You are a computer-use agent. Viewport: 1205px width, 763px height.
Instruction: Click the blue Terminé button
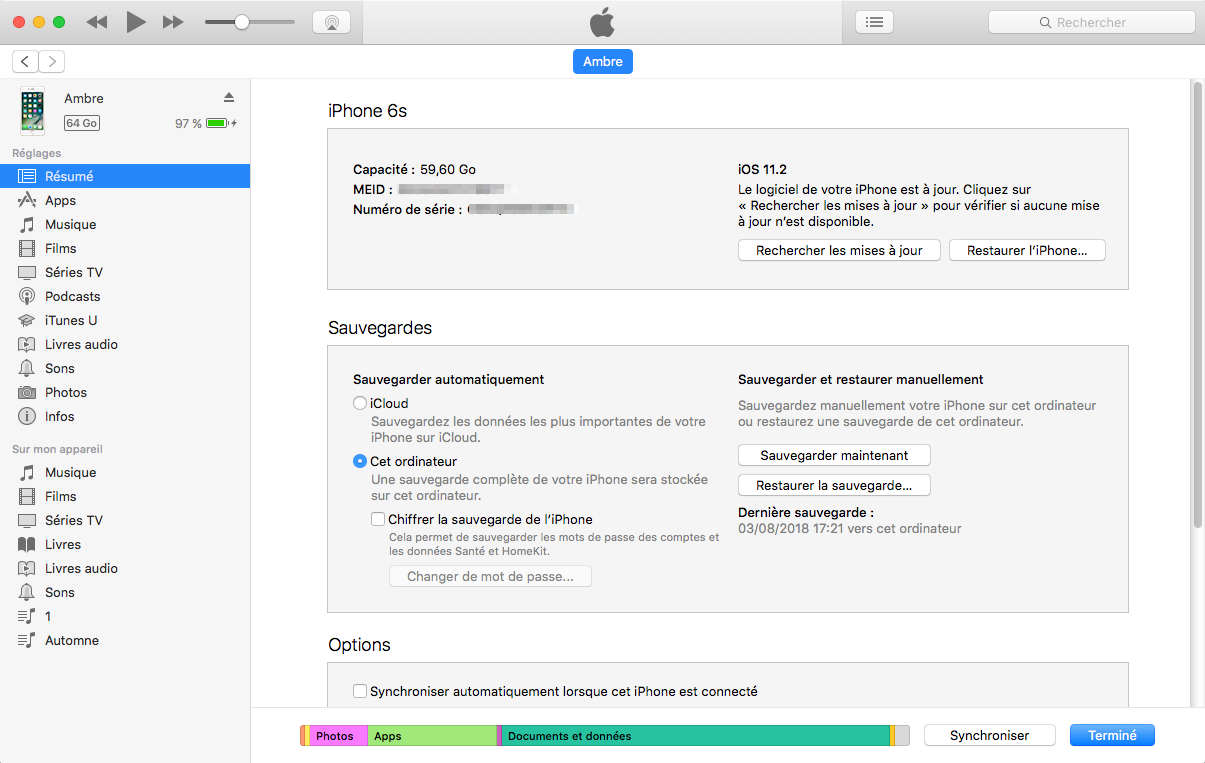(x=1112, y=735)
